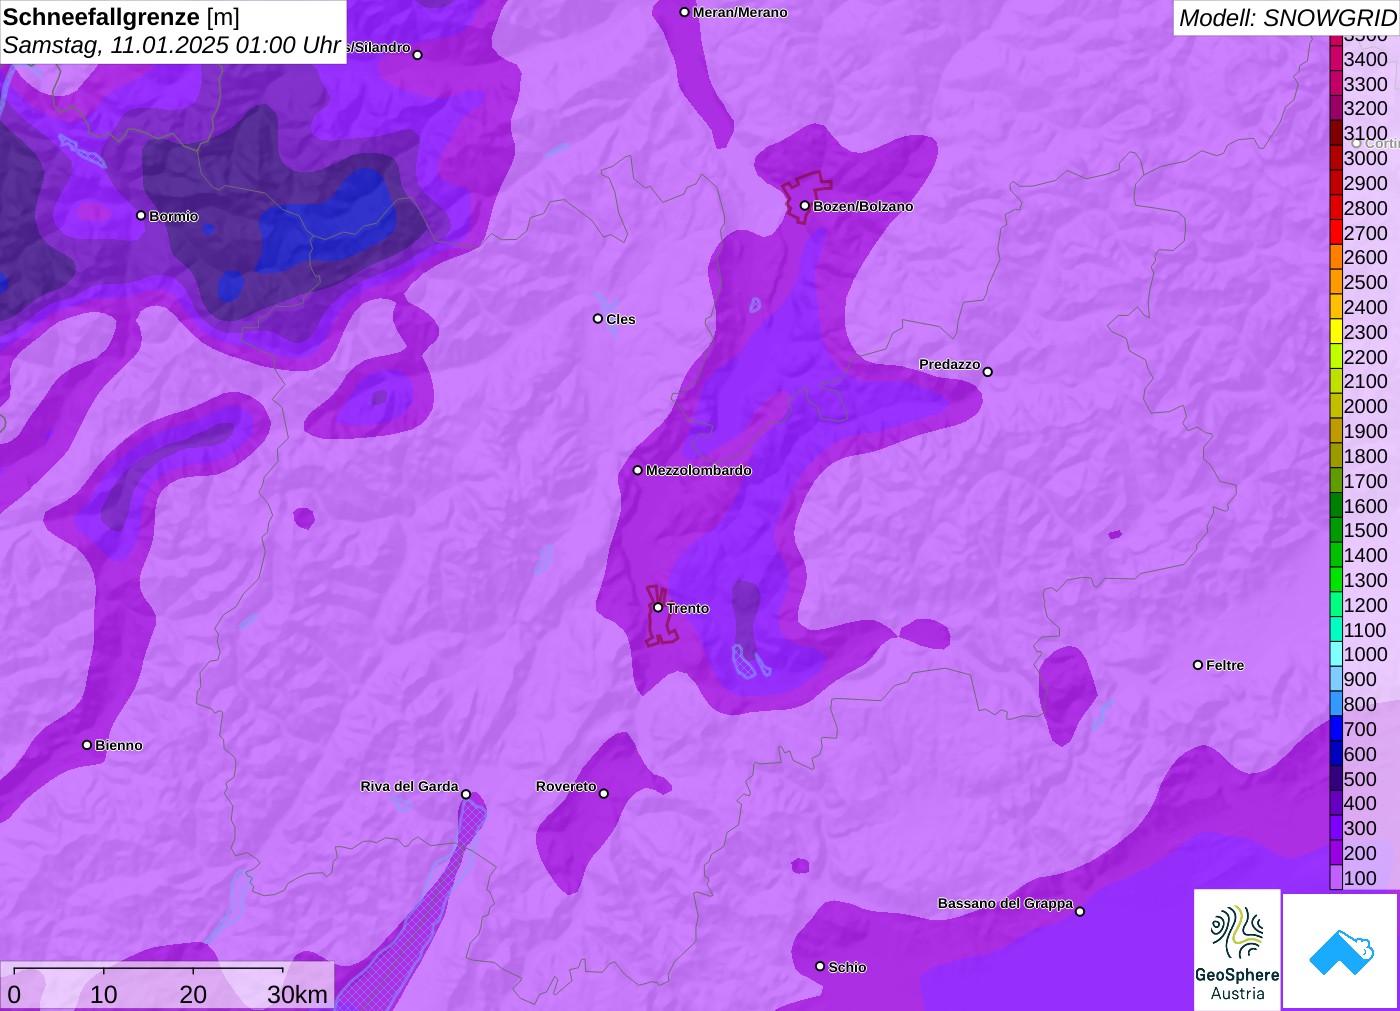The image size is (1400, 1011).
Task: Select the Cles location marker
Action: point(598,319)
